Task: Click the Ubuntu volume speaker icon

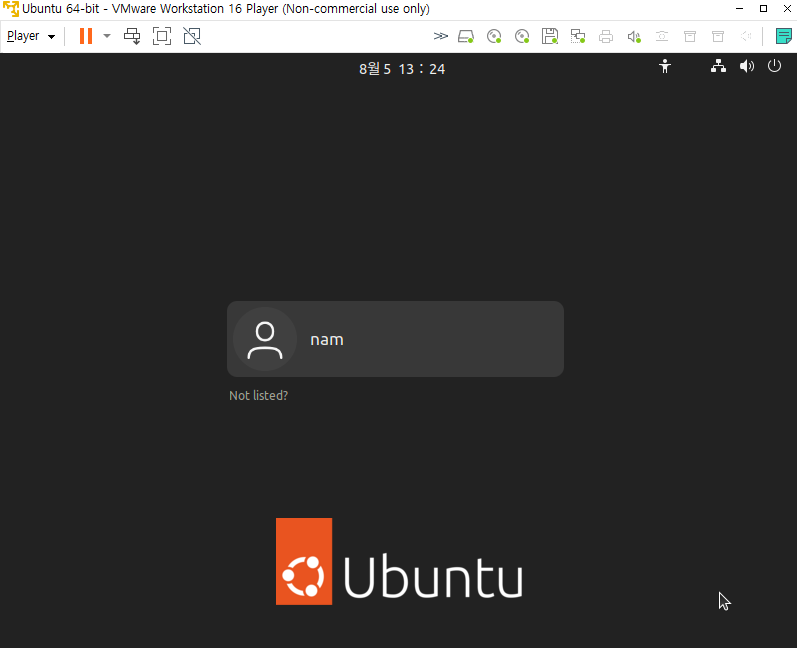Action: coord(747,66)
